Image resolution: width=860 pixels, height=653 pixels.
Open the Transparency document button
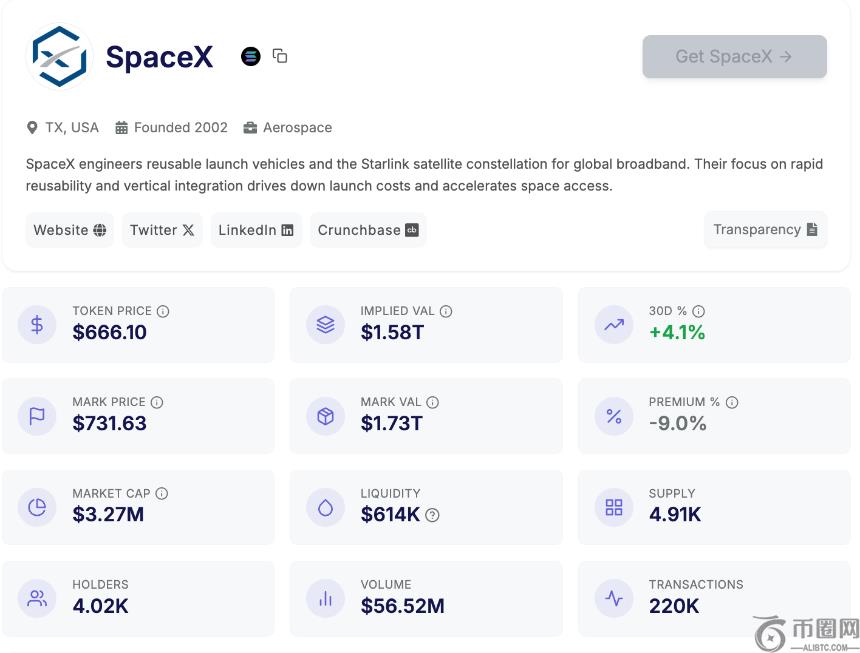point(765,229)
